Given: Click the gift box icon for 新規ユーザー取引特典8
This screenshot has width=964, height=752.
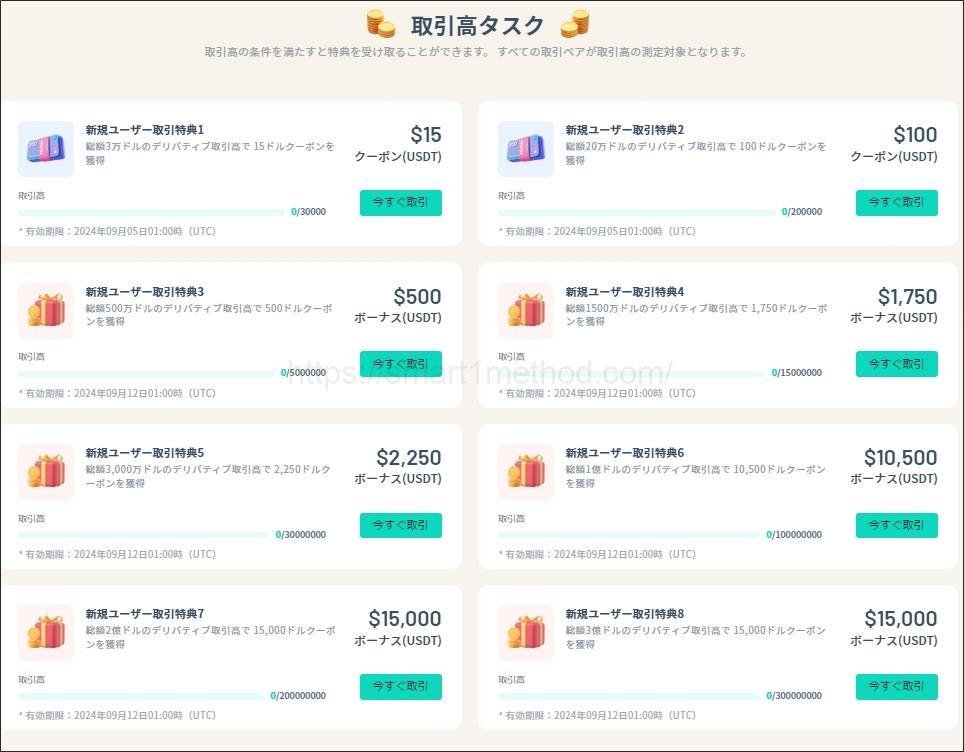Looking at the screenshot, I should pos(526,633).
